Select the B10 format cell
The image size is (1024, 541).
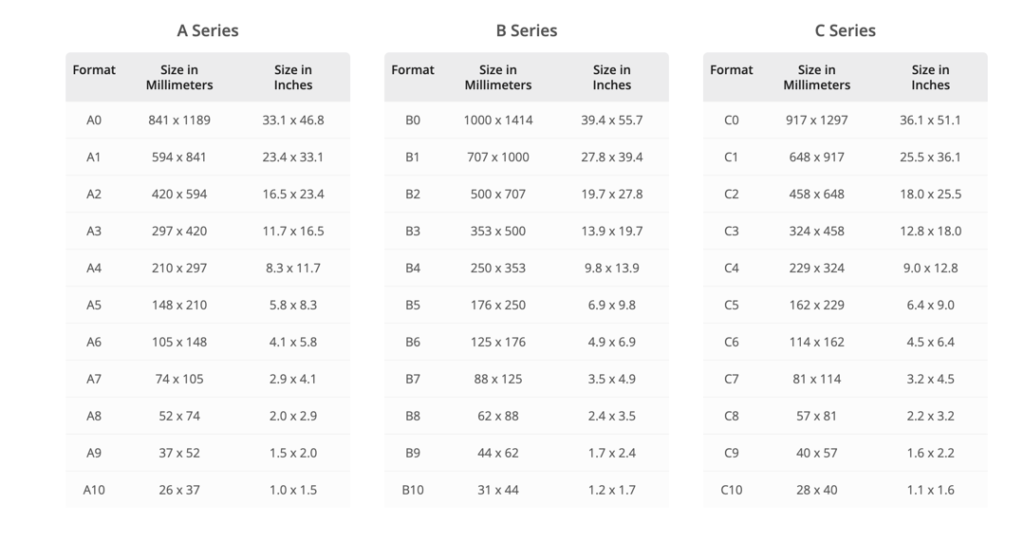[x=413, y=490]
